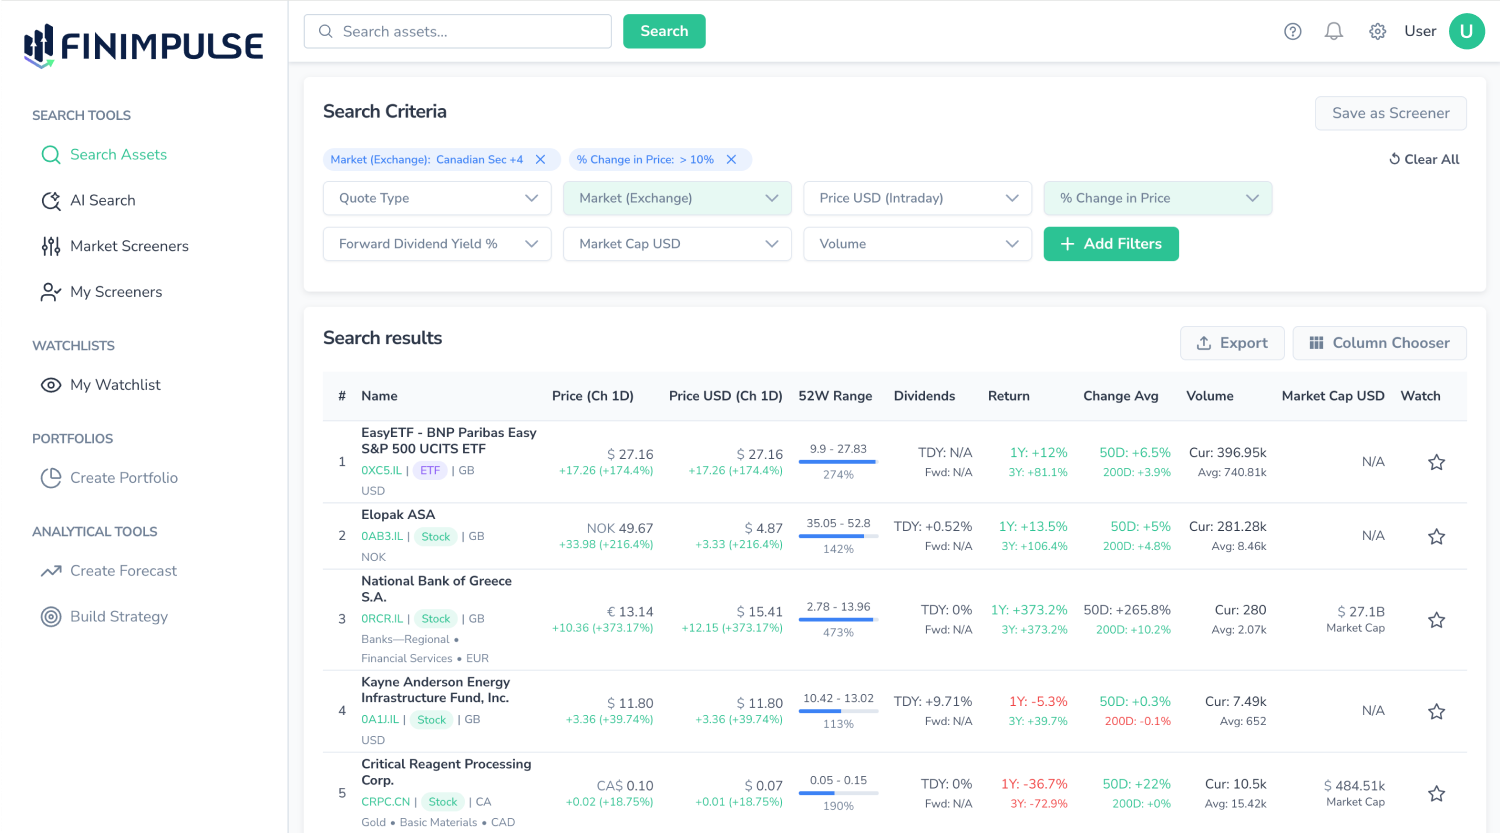Click the user avatar circle
This screenshot has width=1500, height=833.
pyautogui.click(x=1466, y=31)
